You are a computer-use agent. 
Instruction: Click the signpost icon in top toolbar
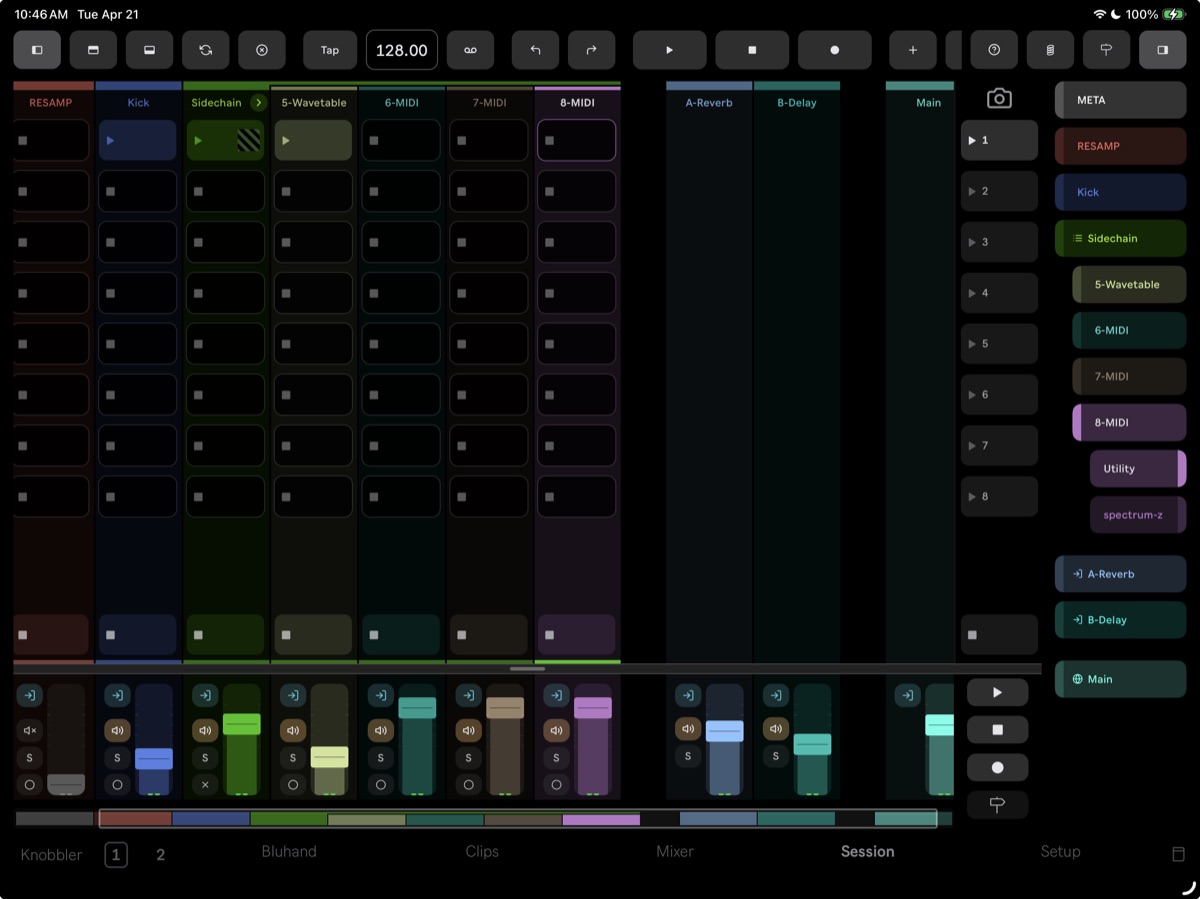coord(1106,50)
